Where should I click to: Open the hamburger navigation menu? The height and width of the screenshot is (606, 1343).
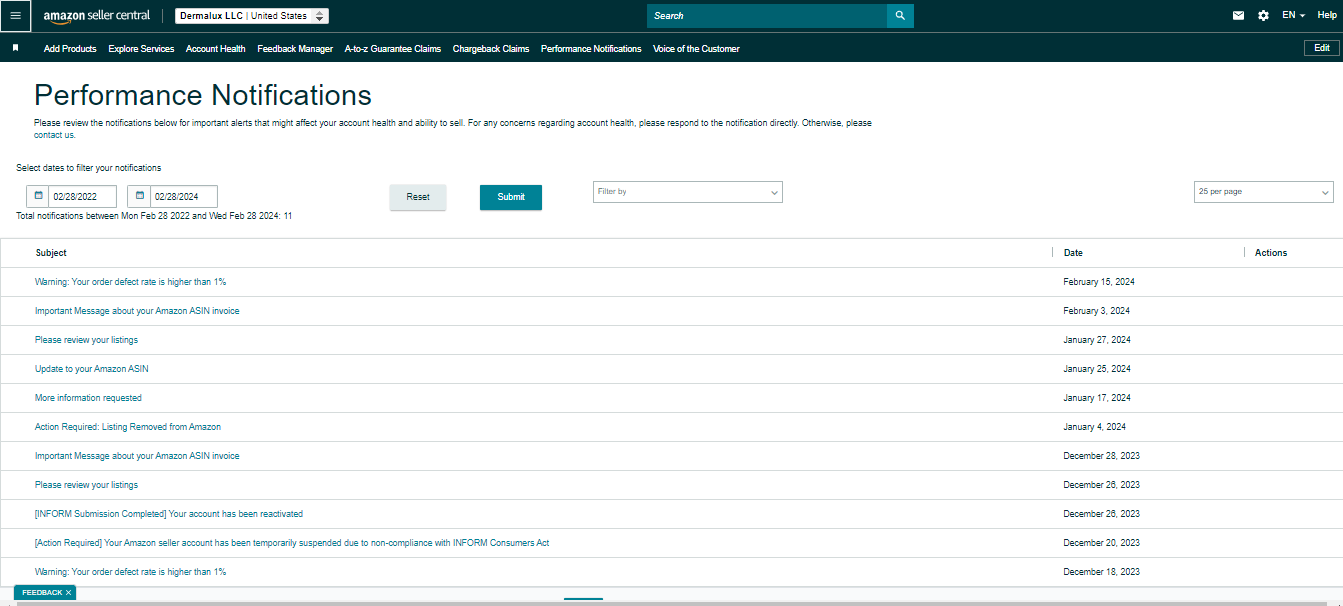[x=15, y=16]
